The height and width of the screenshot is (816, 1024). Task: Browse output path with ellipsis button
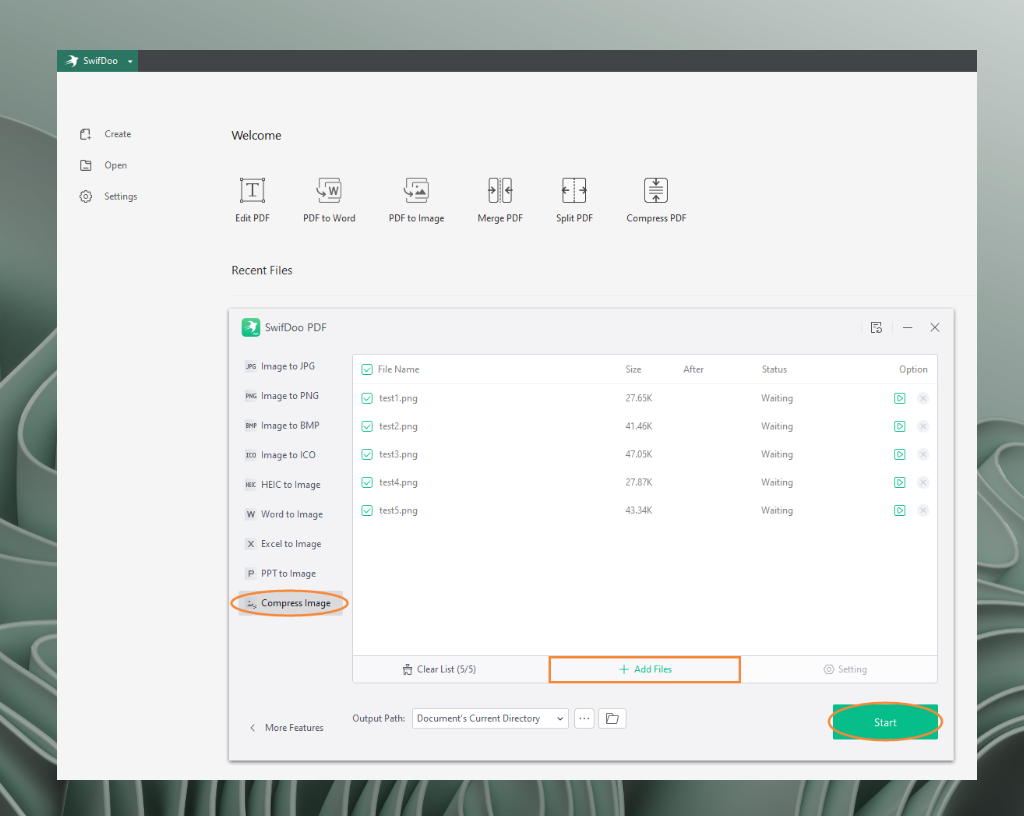click(584, 718)
